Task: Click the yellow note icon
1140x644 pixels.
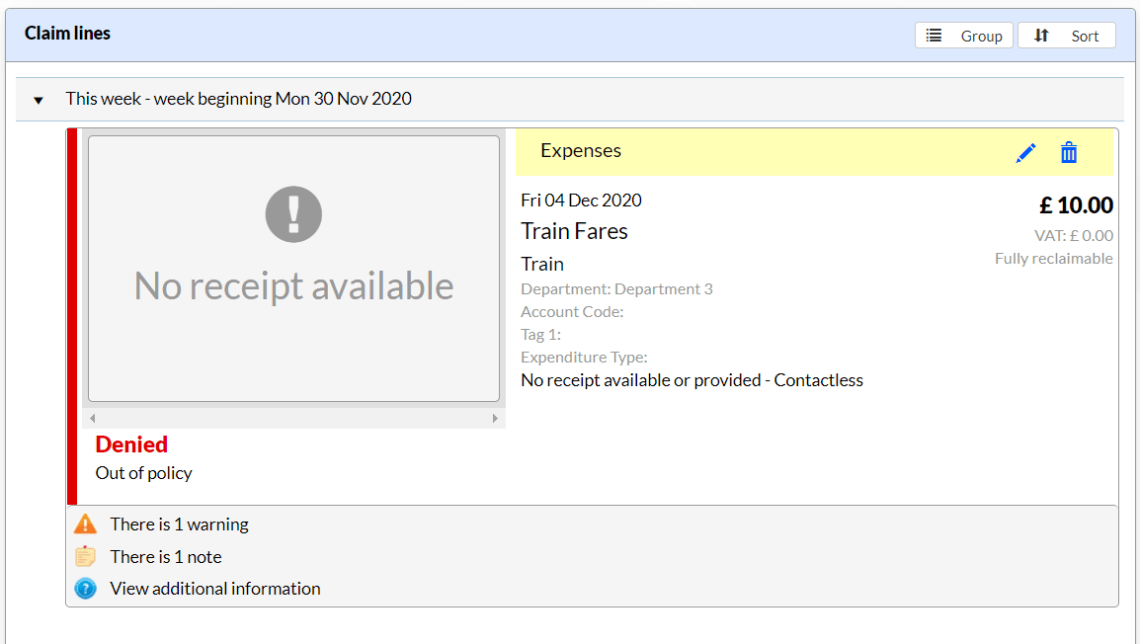Action: 85,557
